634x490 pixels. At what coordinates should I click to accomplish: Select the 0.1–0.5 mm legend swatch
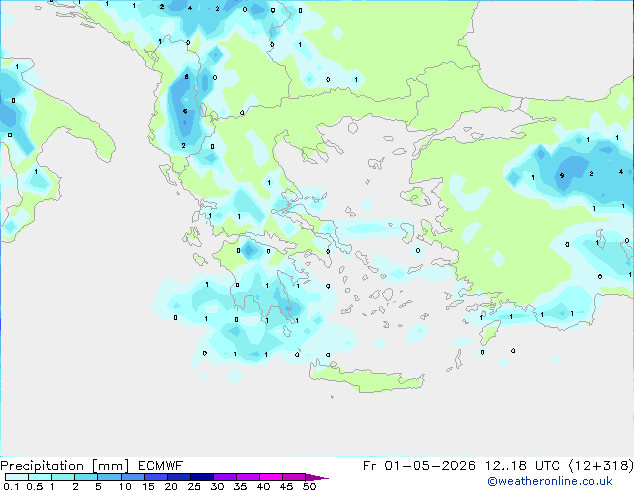point(17,477)
